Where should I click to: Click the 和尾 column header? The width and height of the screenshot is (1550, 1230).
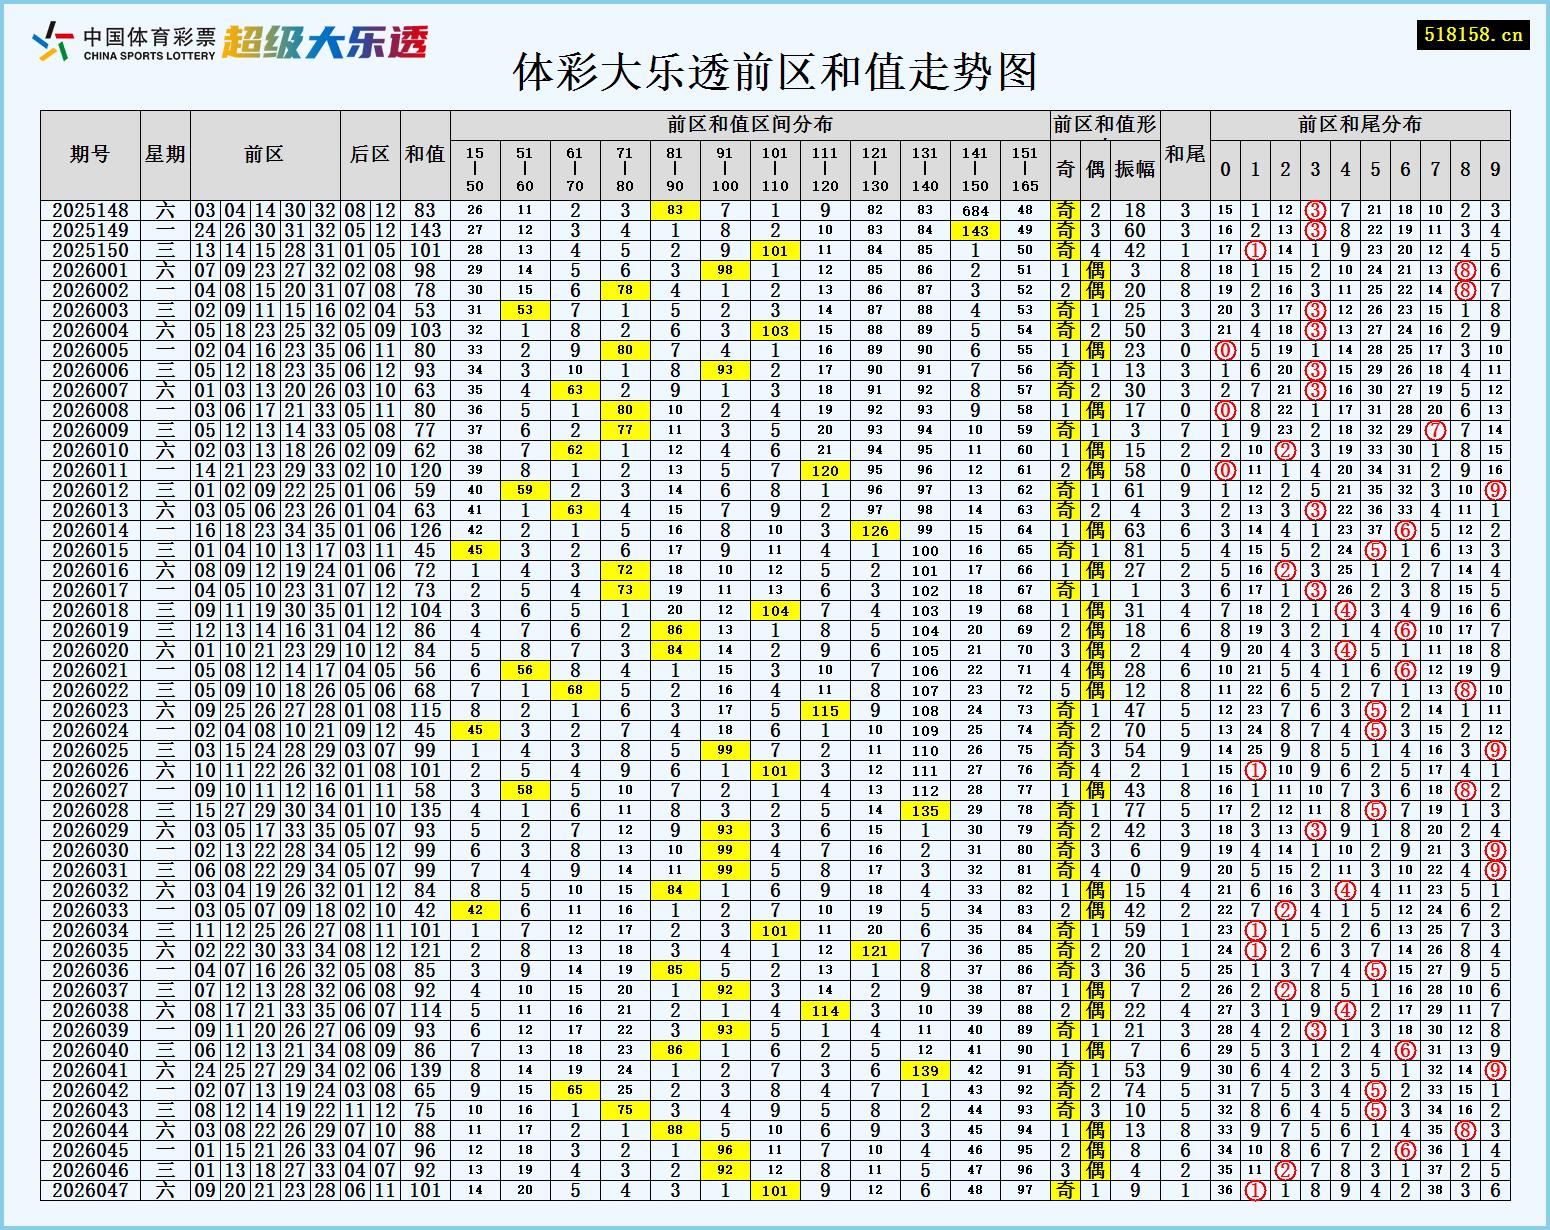(x=1185, y=154)
